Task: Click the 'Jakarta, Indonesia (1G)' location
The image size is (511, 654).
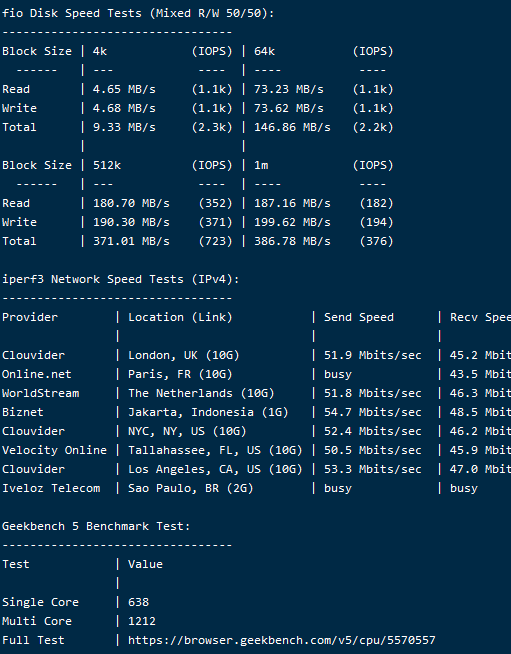Action: tap(208, 412)
